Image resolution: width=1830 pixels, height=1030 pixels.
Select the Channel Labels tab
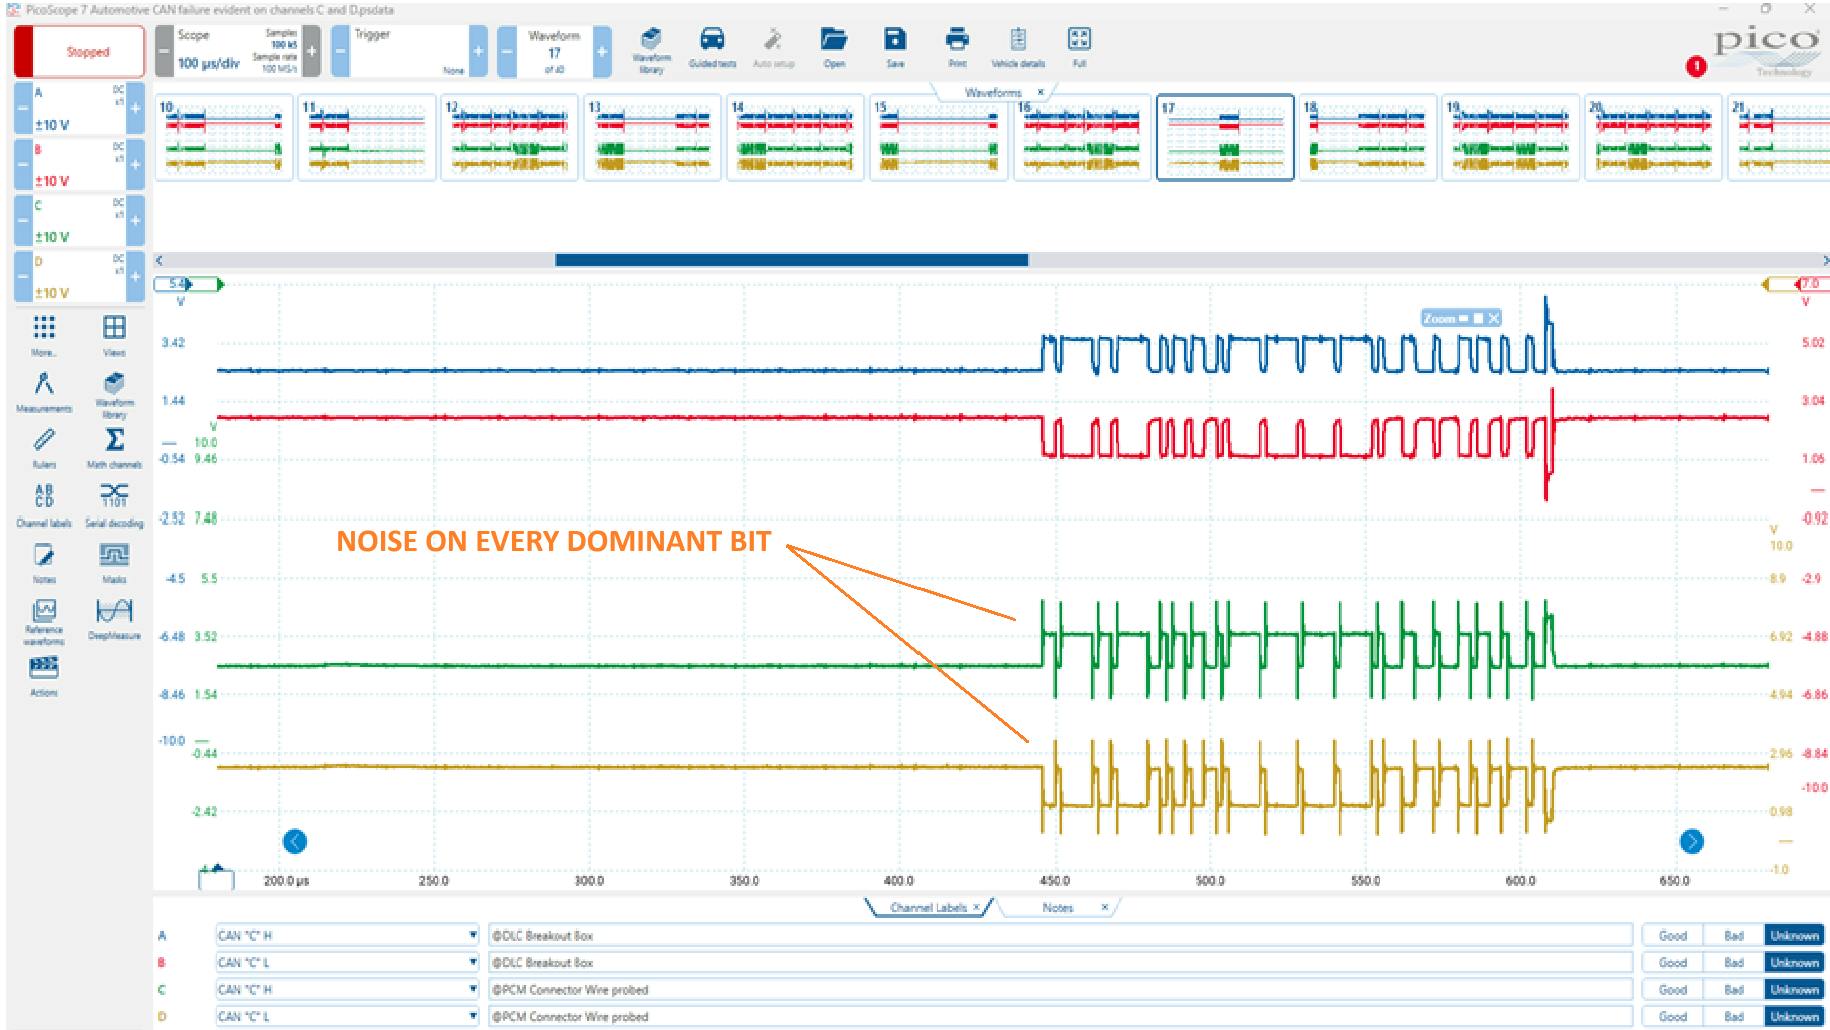click(x=931, y=908)
